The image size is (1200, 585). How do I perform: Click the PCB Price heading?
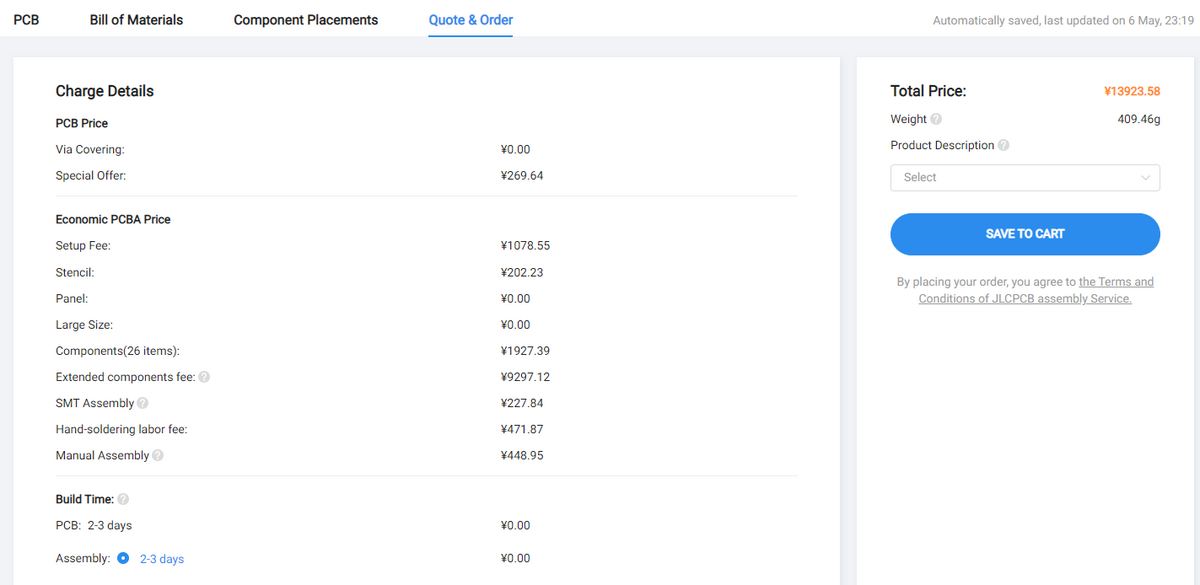[x=82, y=123]
